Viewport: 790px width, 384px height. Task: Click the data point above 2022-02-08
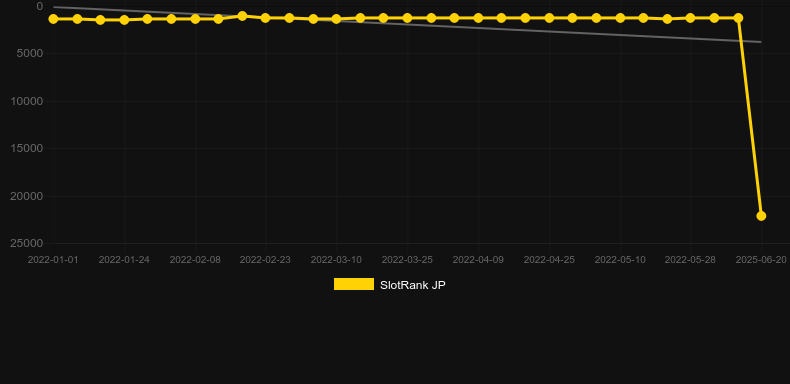(x=195, y=19)
